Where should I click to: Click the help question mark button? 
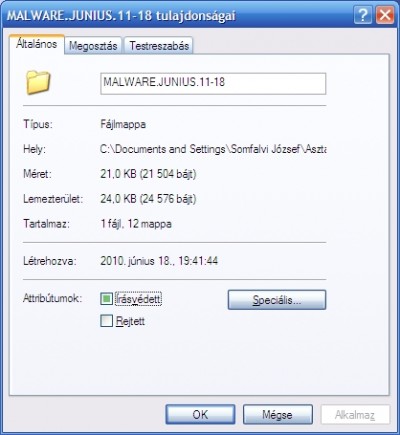point(363,15)
